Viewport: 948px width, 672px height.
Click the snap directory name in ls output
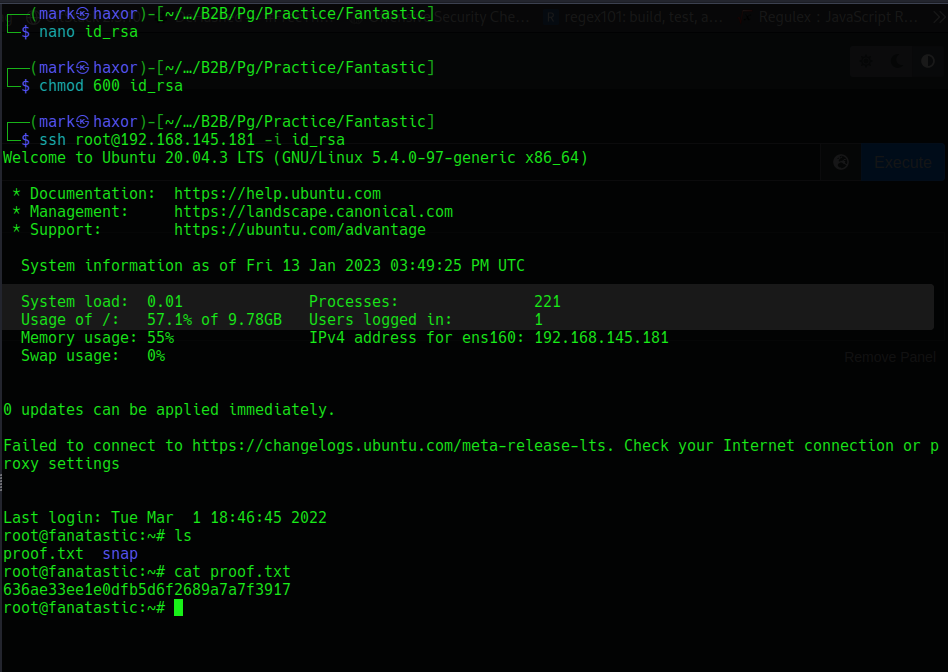(120, 554)
